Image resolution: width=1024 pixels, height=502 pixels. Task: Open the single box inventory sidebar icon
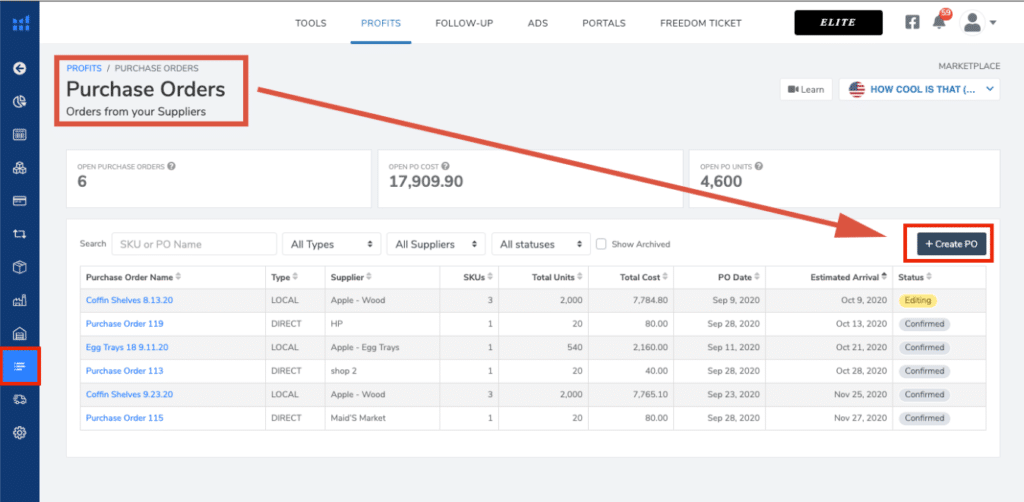pos(20,267)
